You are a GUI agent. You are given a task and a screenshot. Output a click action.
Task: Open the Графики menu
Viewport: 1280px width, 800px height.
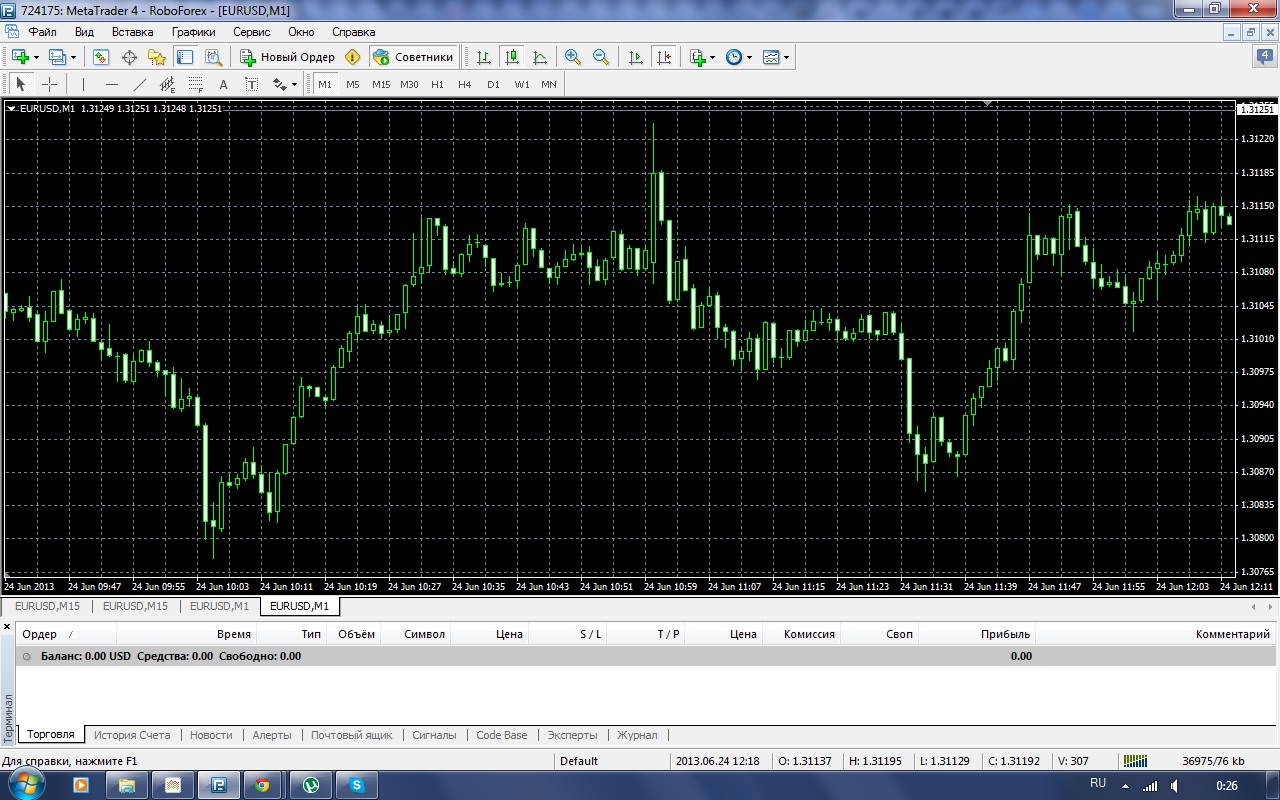click(194, 32)
